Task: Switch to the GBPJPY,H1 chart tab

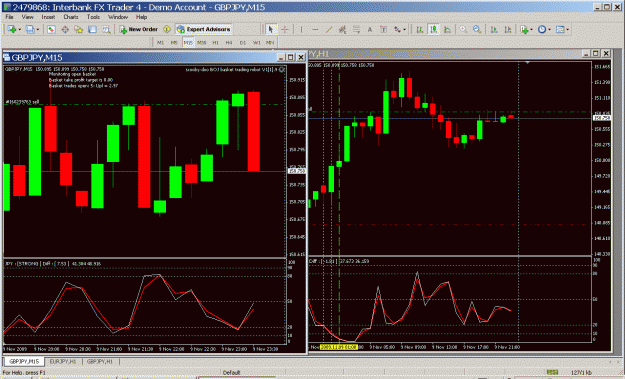Action: click(x=100, y=361)
